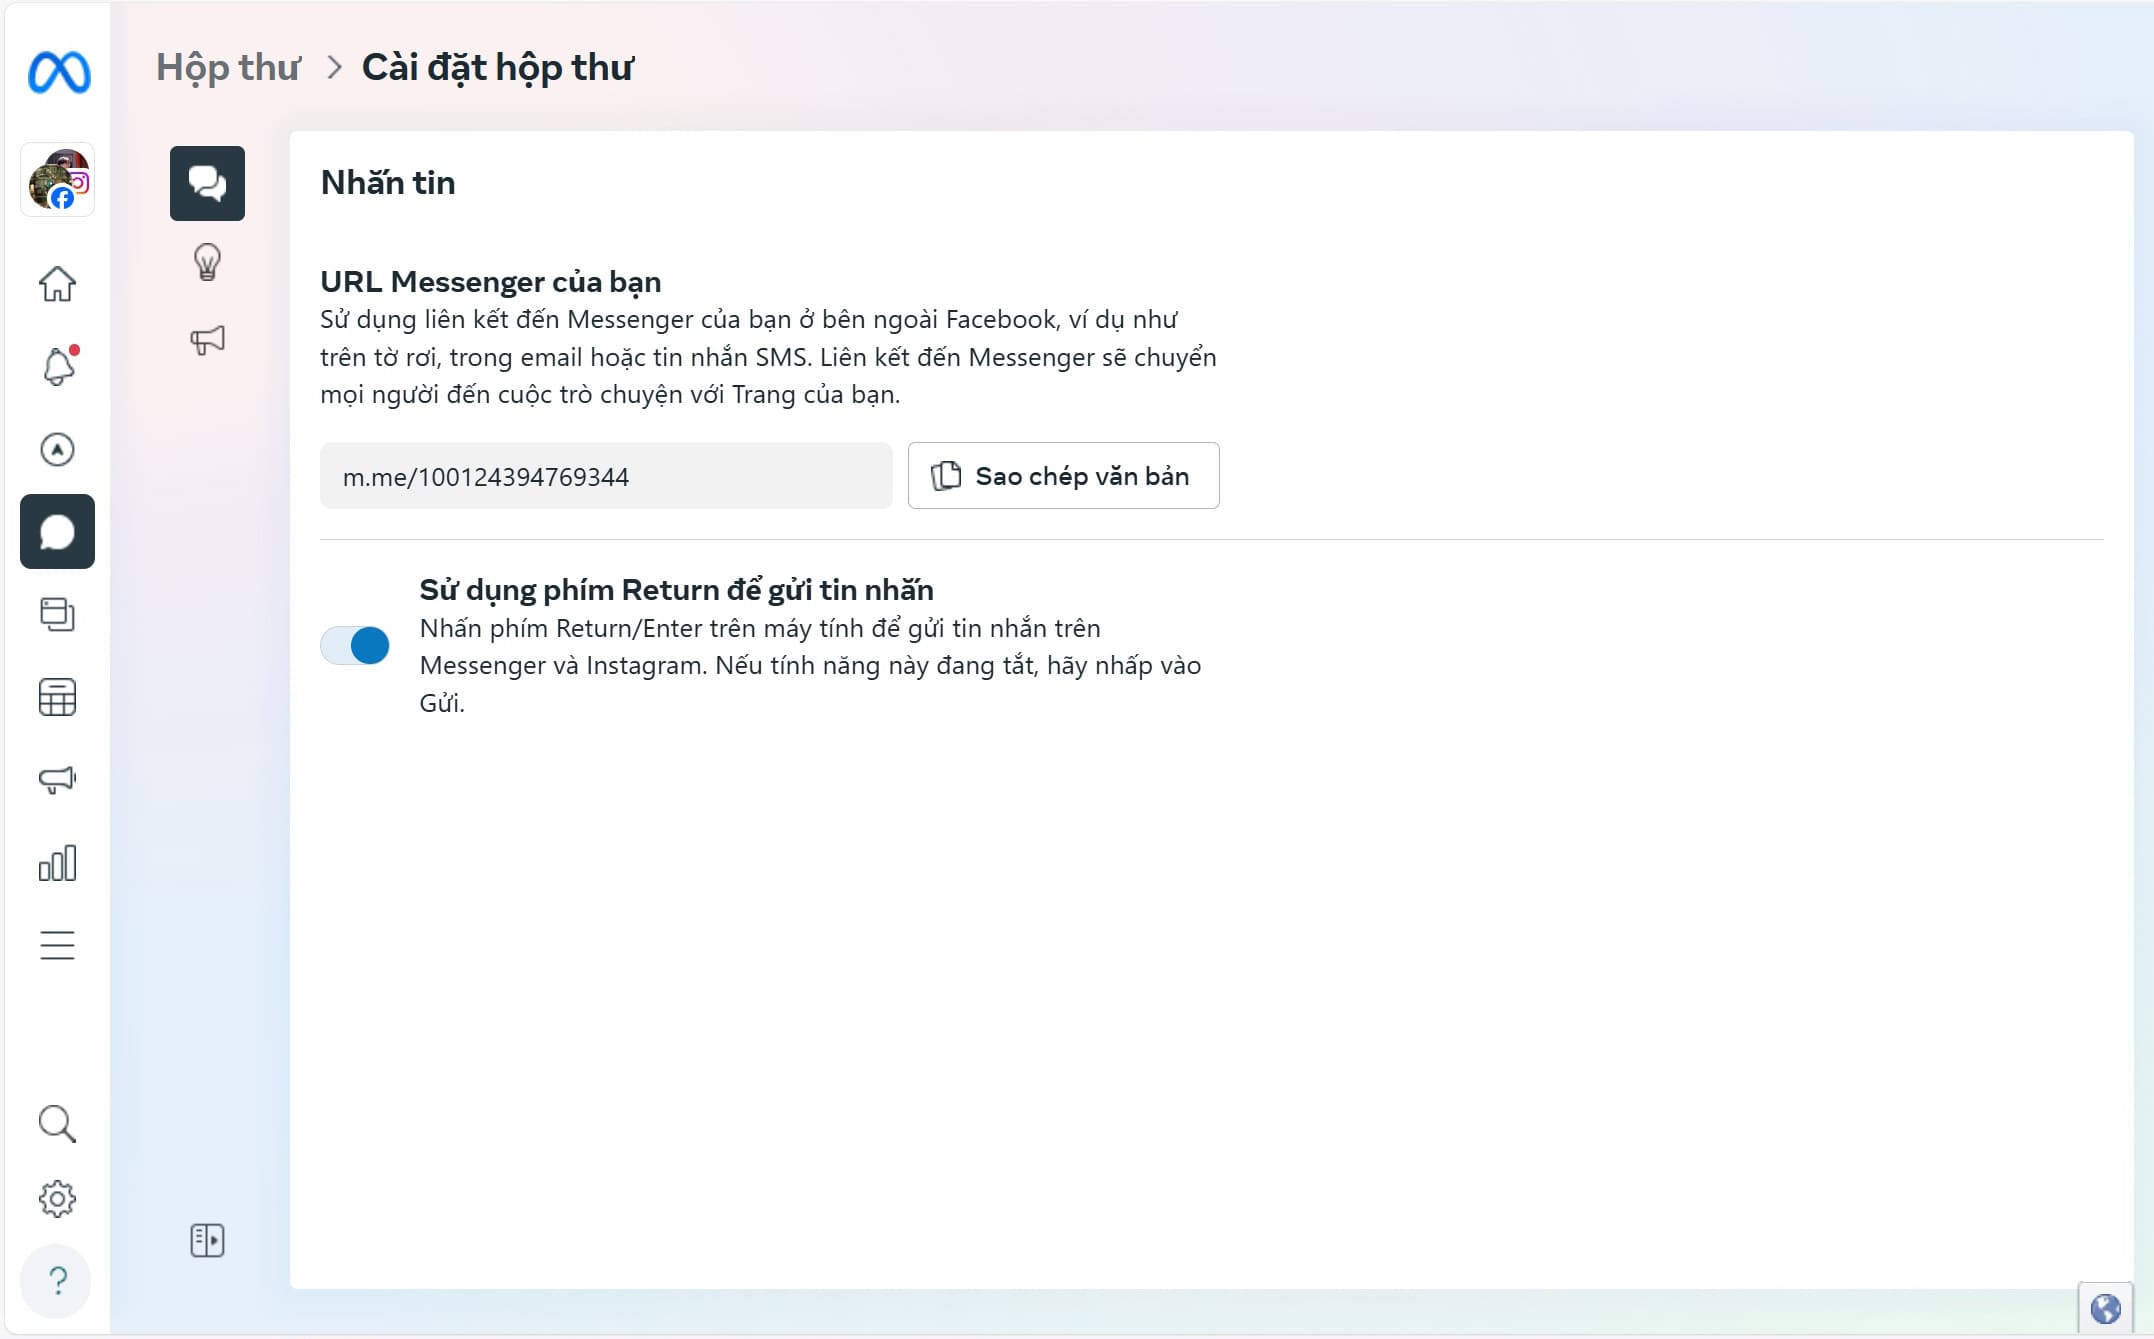The width and height of the screenshot is (2154, 1339).
Task: Click the Sử dụng phím Return heading
Action: coord(676,590)
